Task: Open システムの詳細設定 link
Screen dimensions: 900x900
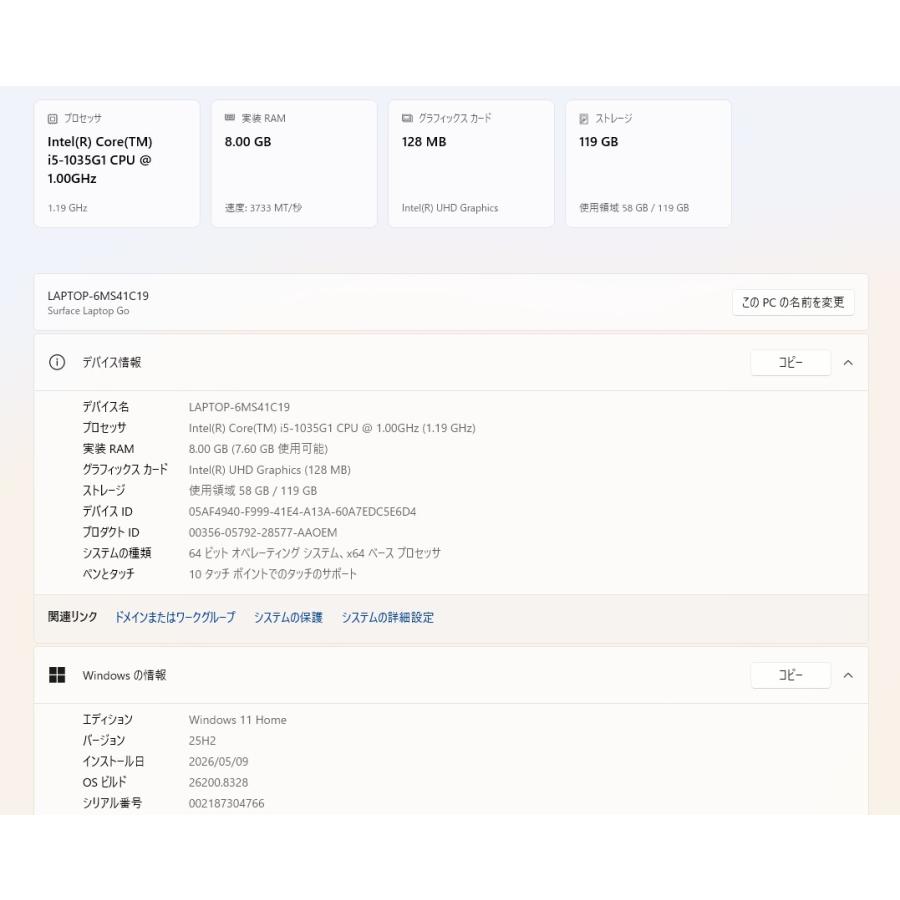Action: [x=387, y=618]
